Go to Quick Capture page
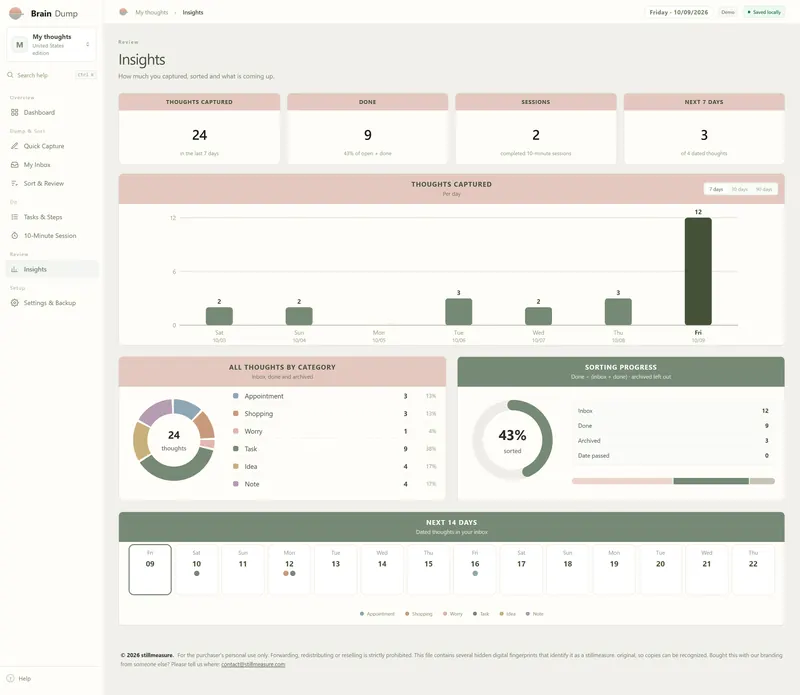Image resolution: width=800 pixels, height=695 pixels. [52, 146]
